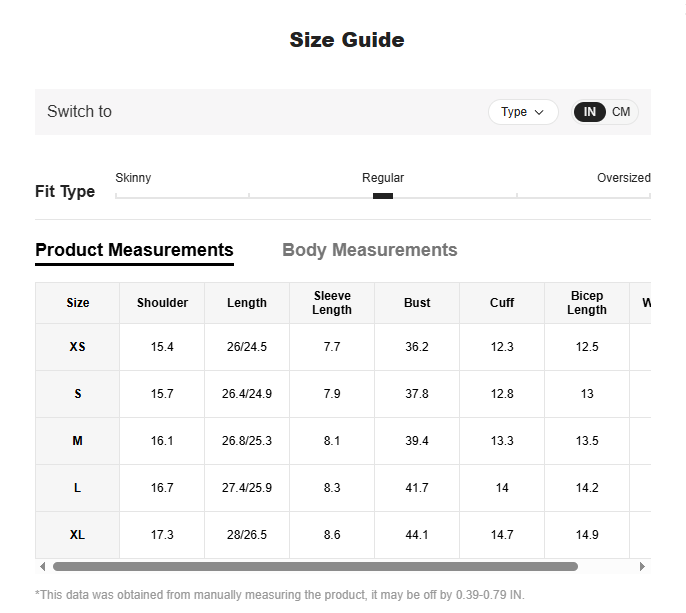
Task: Click the Bicep Length column header
Action: (587, 303)
